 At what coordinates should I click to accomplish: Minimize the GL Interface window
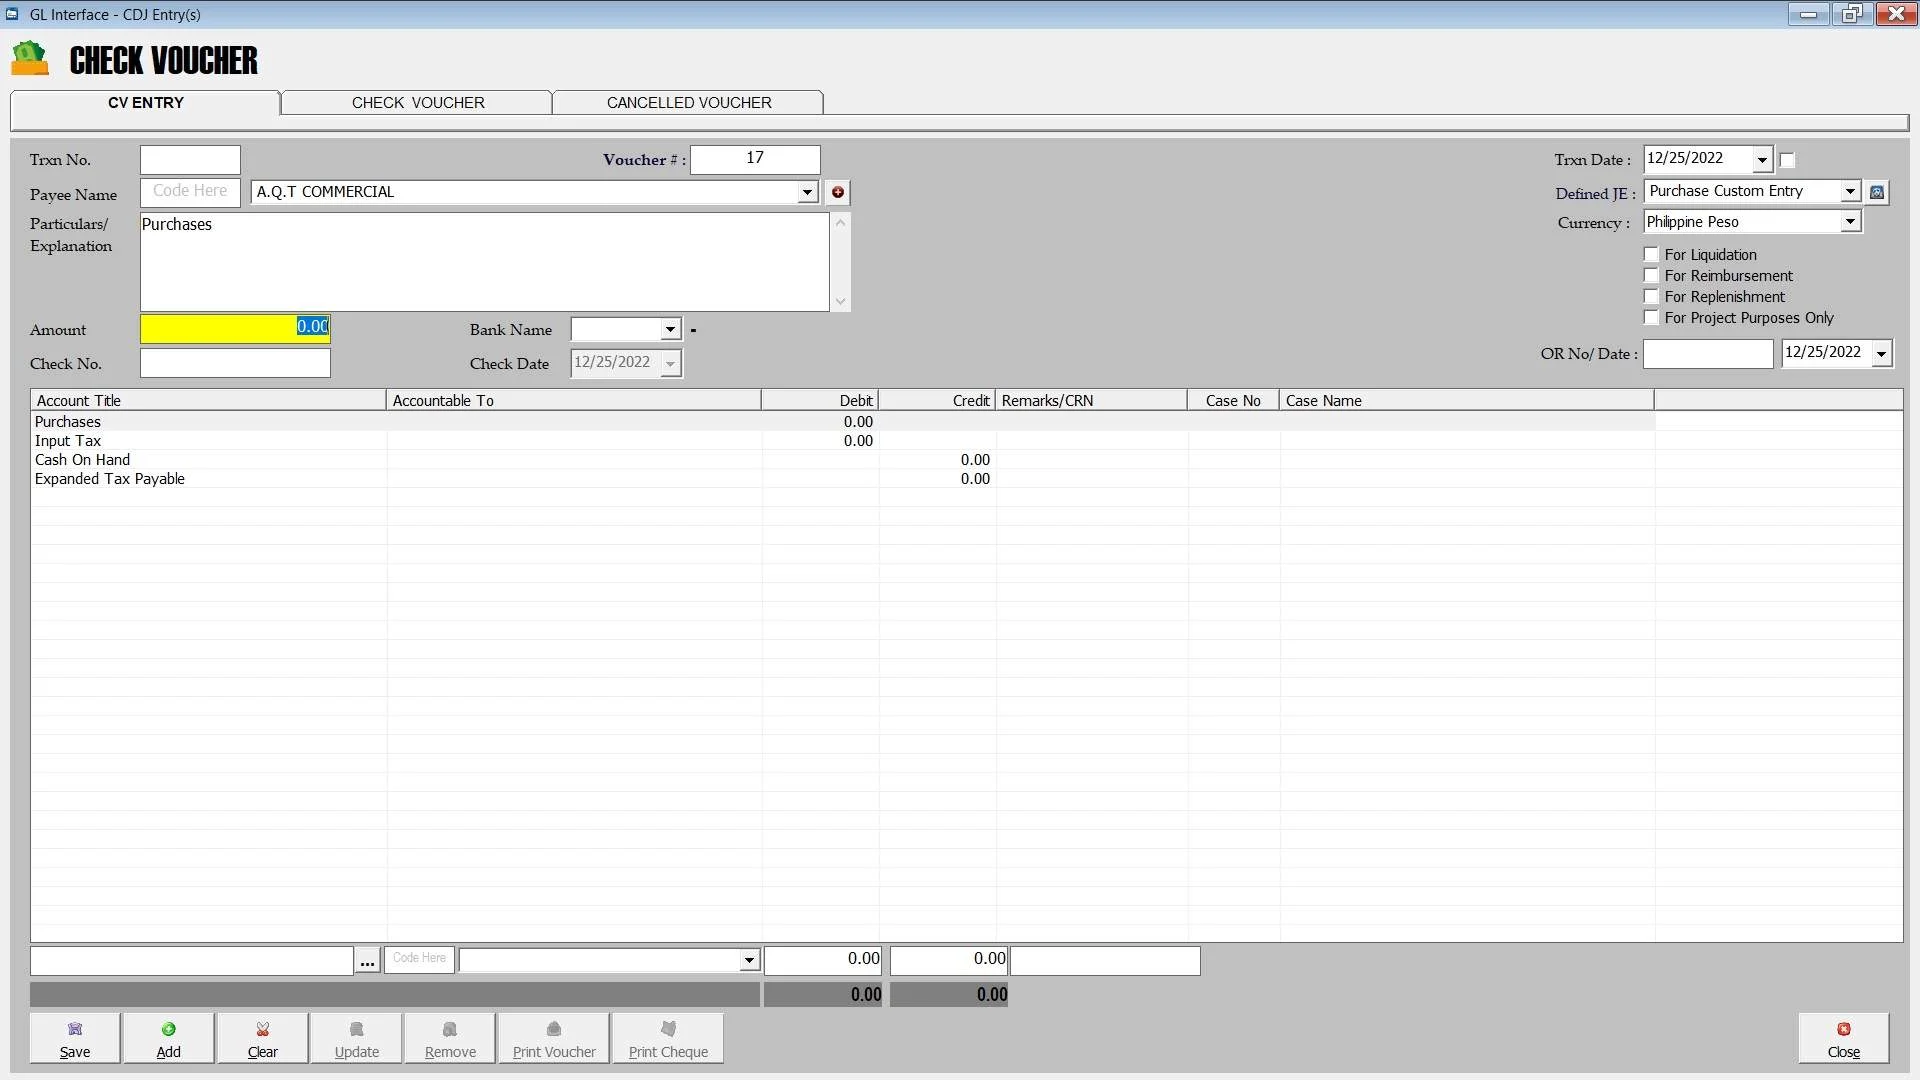click(1808, 14)
